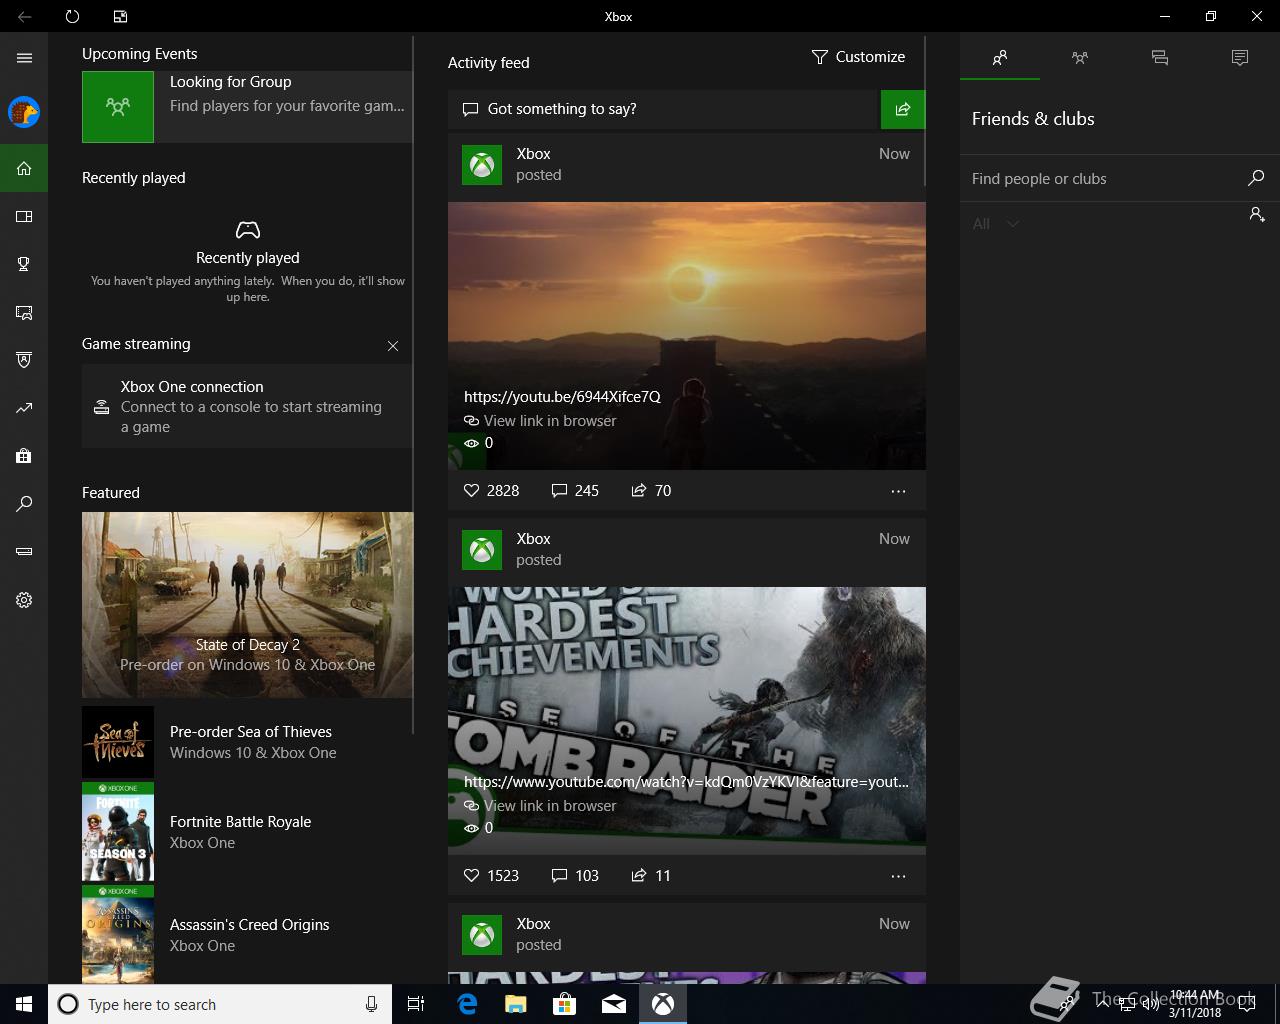Go to Home in sidebar

(x=24, y=168)
